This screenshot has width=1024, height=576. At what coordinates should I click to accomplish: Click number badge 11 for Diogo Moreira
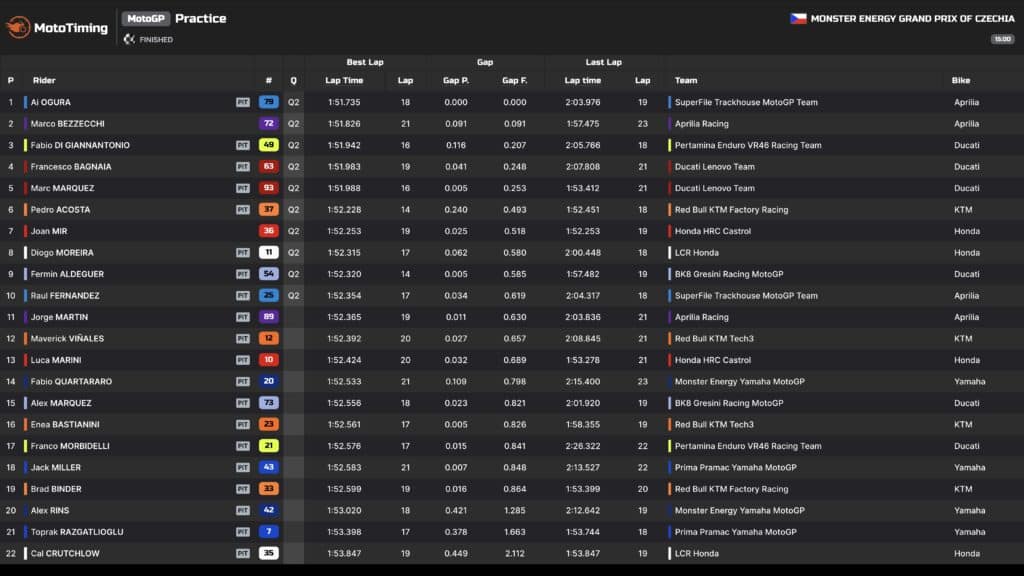click(268, 253)
